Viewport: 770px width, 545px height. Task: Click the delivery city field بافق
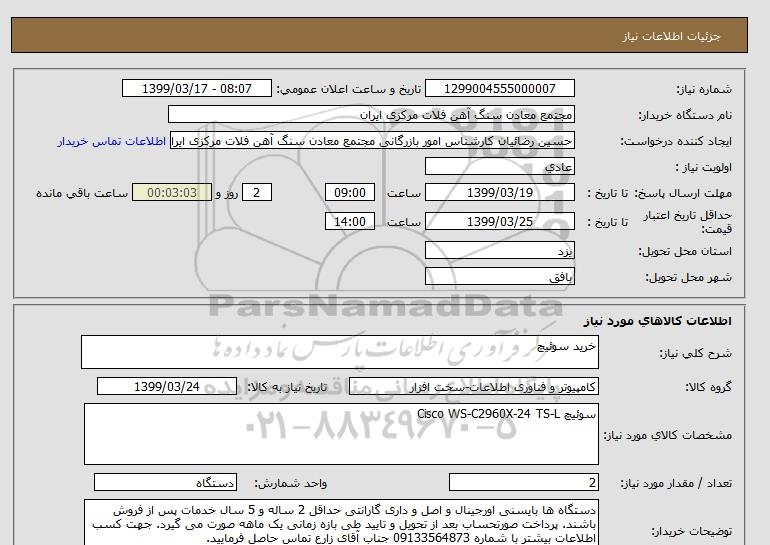pyautogui.click(x=499, y=276)
